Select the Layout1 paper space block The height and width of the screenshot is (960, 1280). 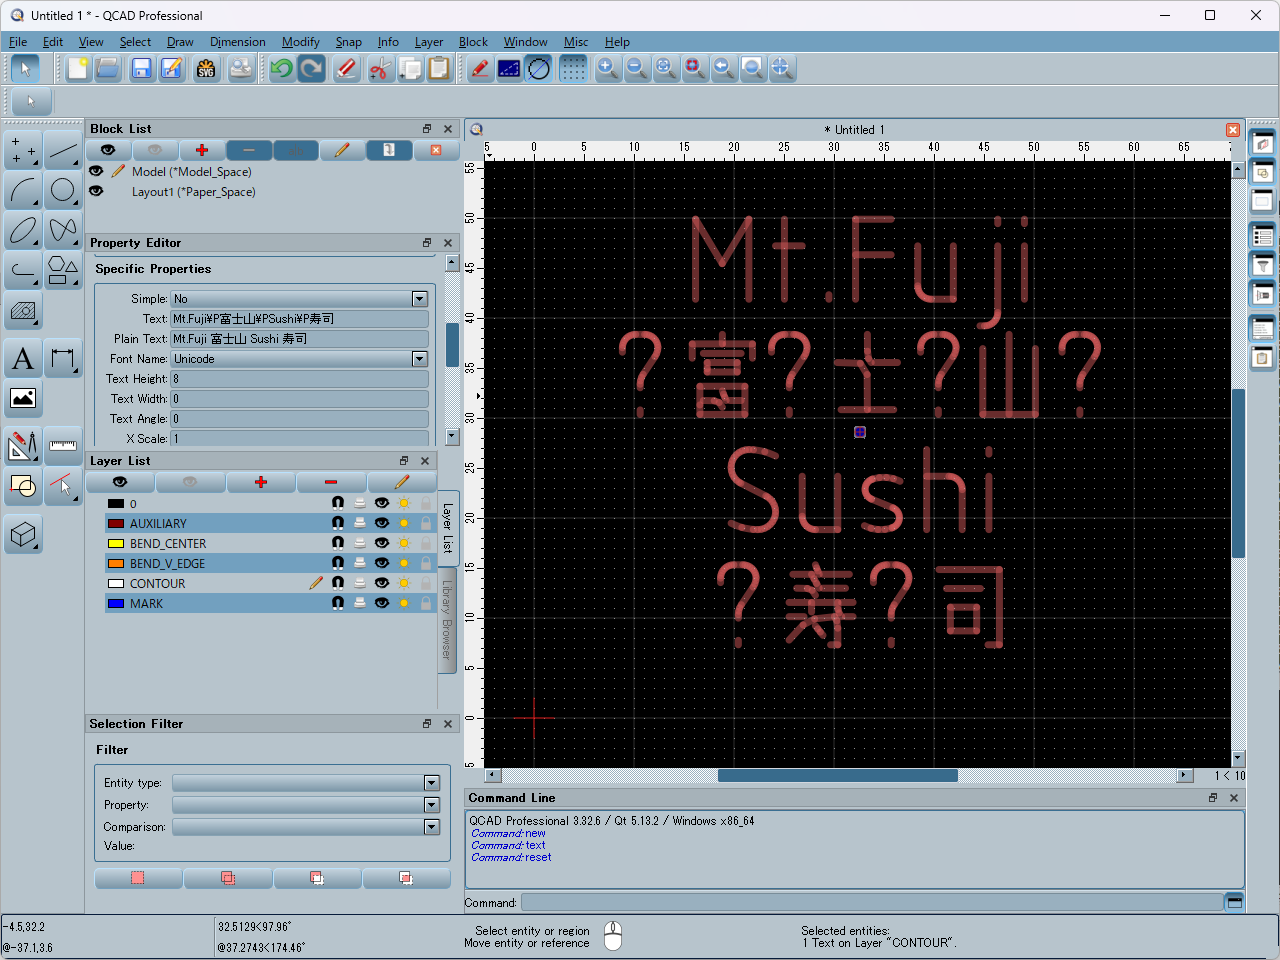coord(193,192)
